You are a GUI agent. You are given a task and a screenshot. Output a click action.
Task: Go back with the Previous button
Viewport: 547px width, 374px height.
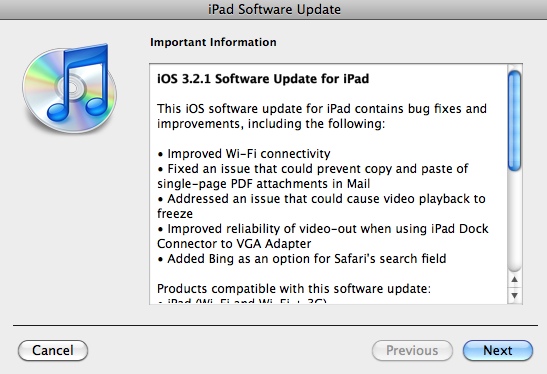[412, 350]
